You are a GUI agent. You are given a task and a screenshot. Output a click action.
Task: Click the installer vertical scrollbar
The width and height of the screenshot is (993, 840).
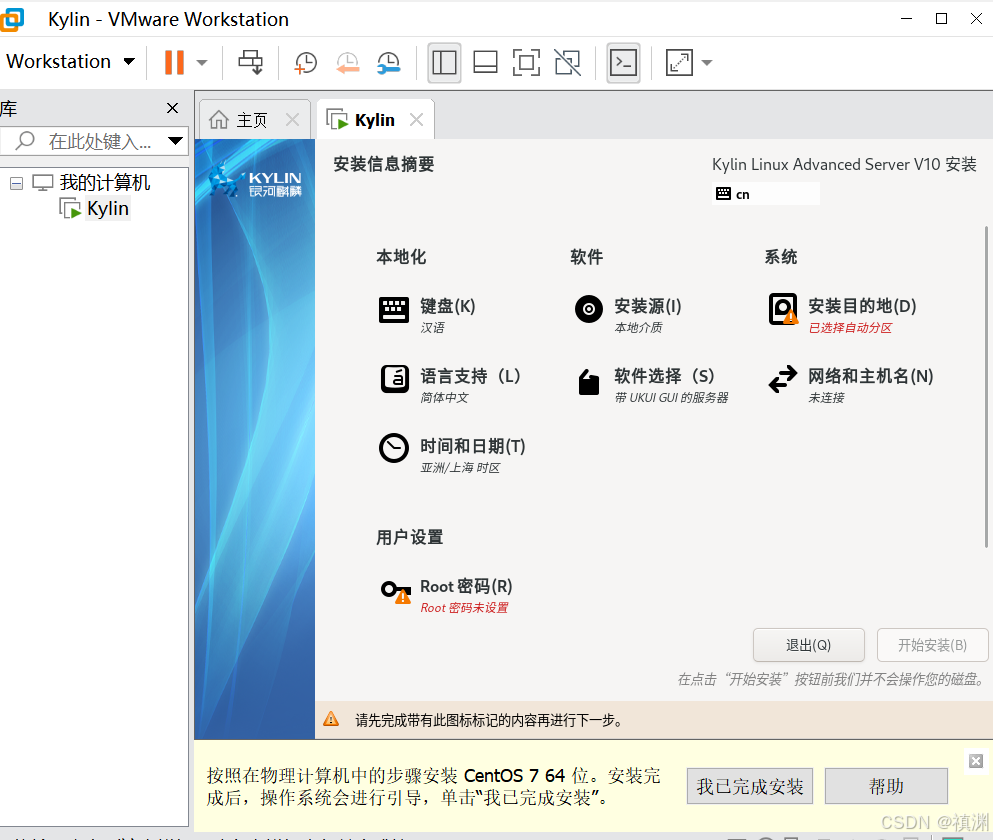[986, 386]
